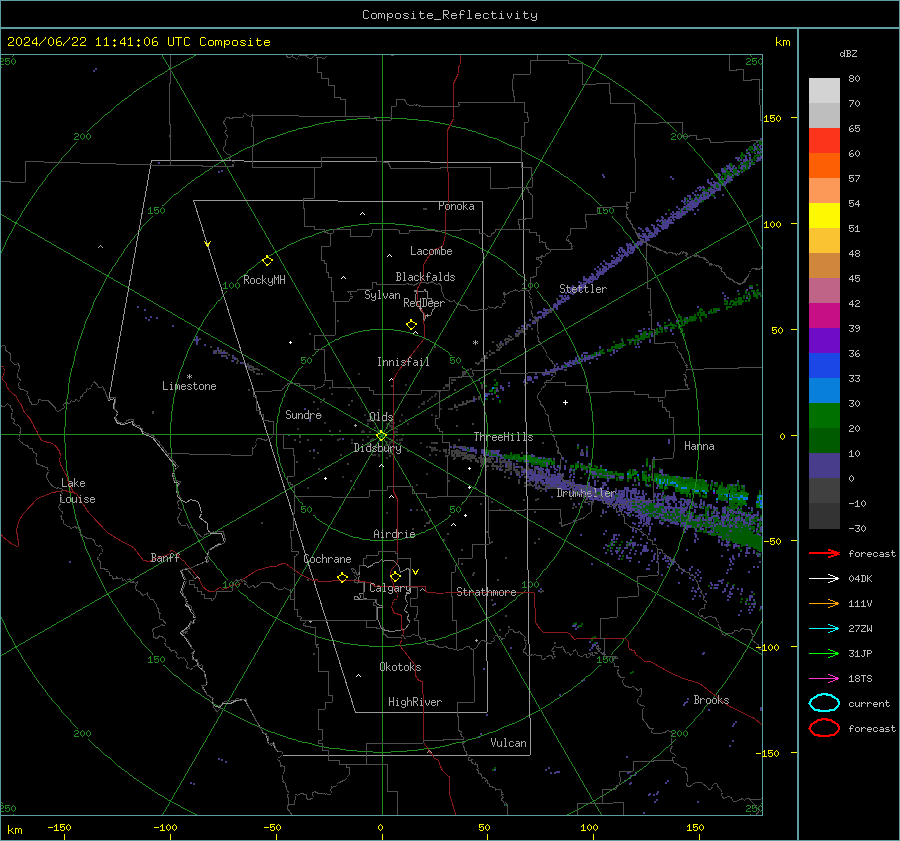Click the yellow diamond marker near RockyMH

pos(267,261)
